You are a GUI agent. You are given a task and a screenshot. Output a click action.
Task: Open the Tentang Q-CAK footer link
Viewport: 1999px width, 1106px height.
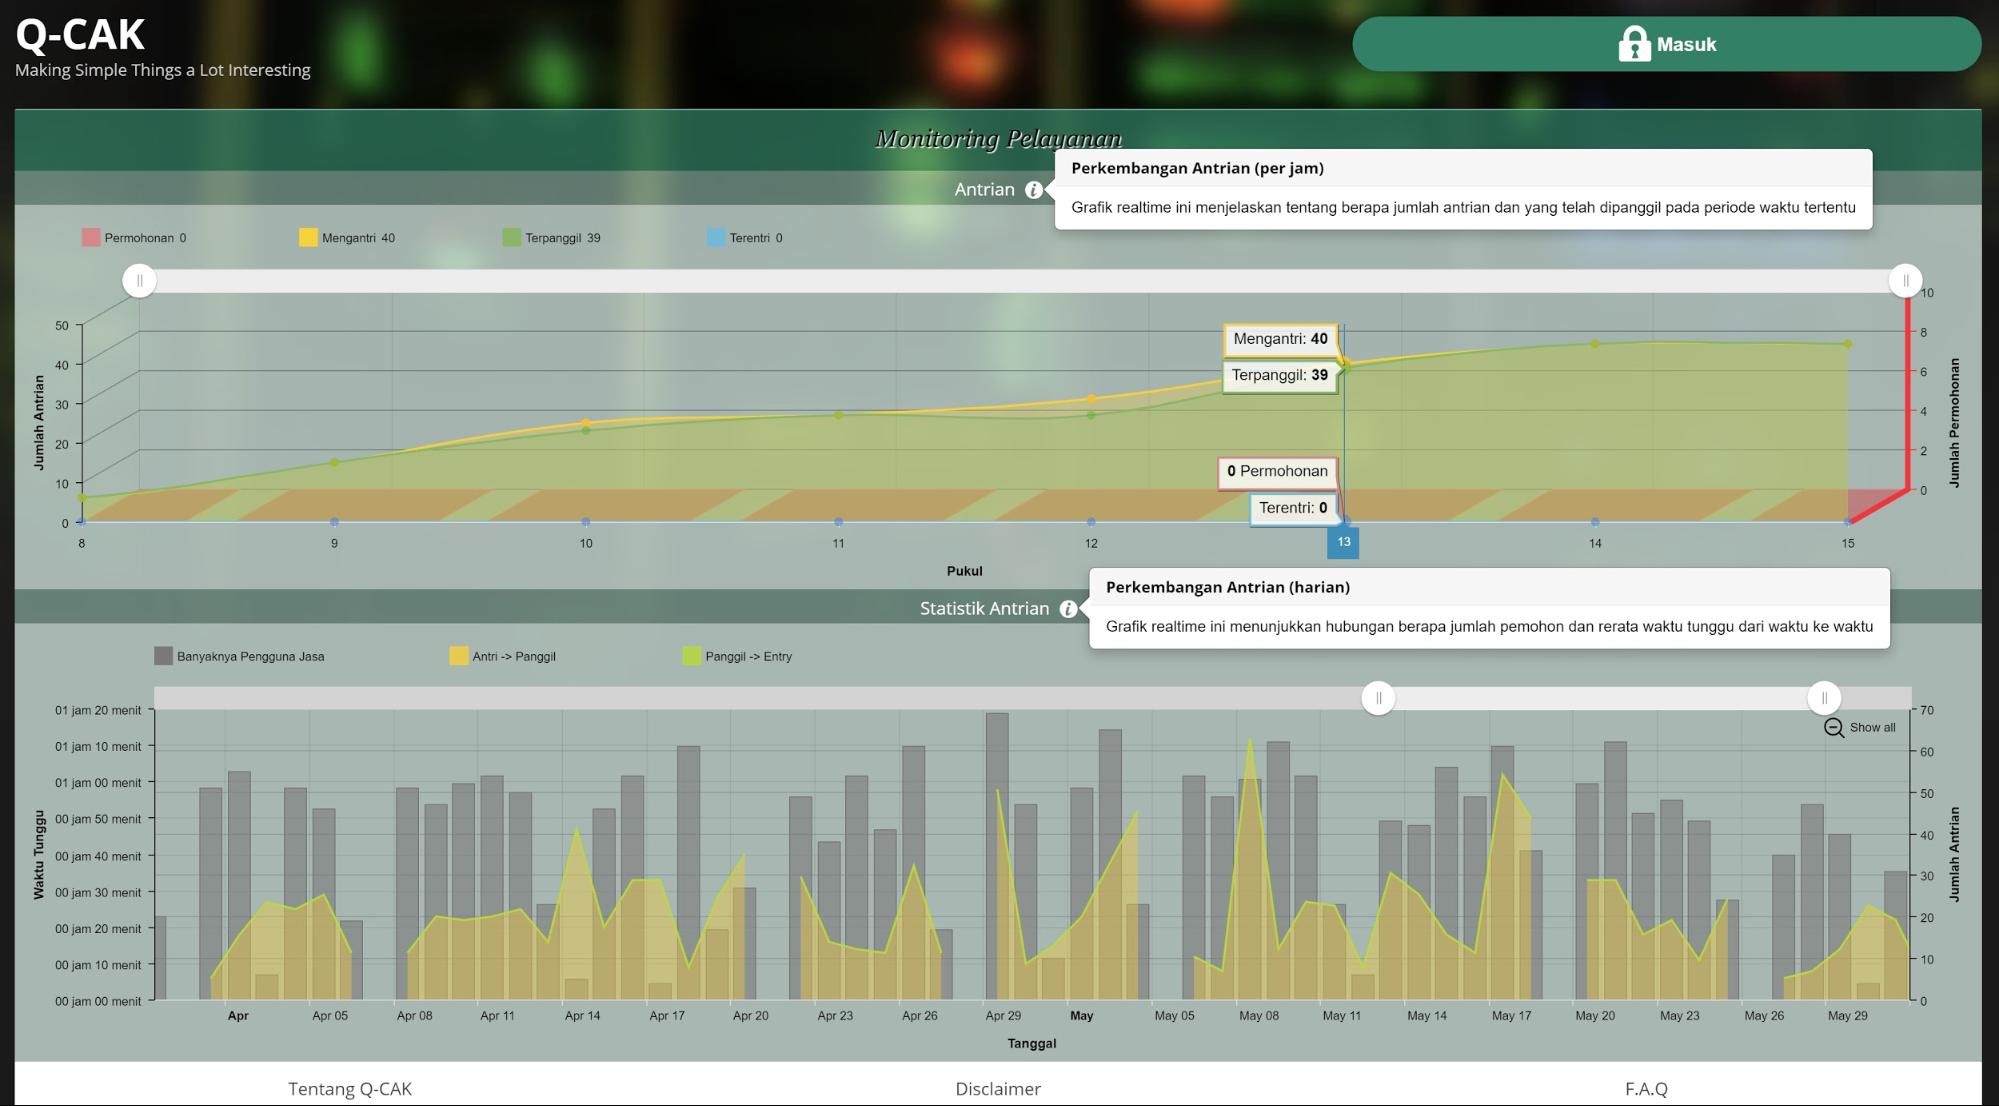(x=350, y=1088)
